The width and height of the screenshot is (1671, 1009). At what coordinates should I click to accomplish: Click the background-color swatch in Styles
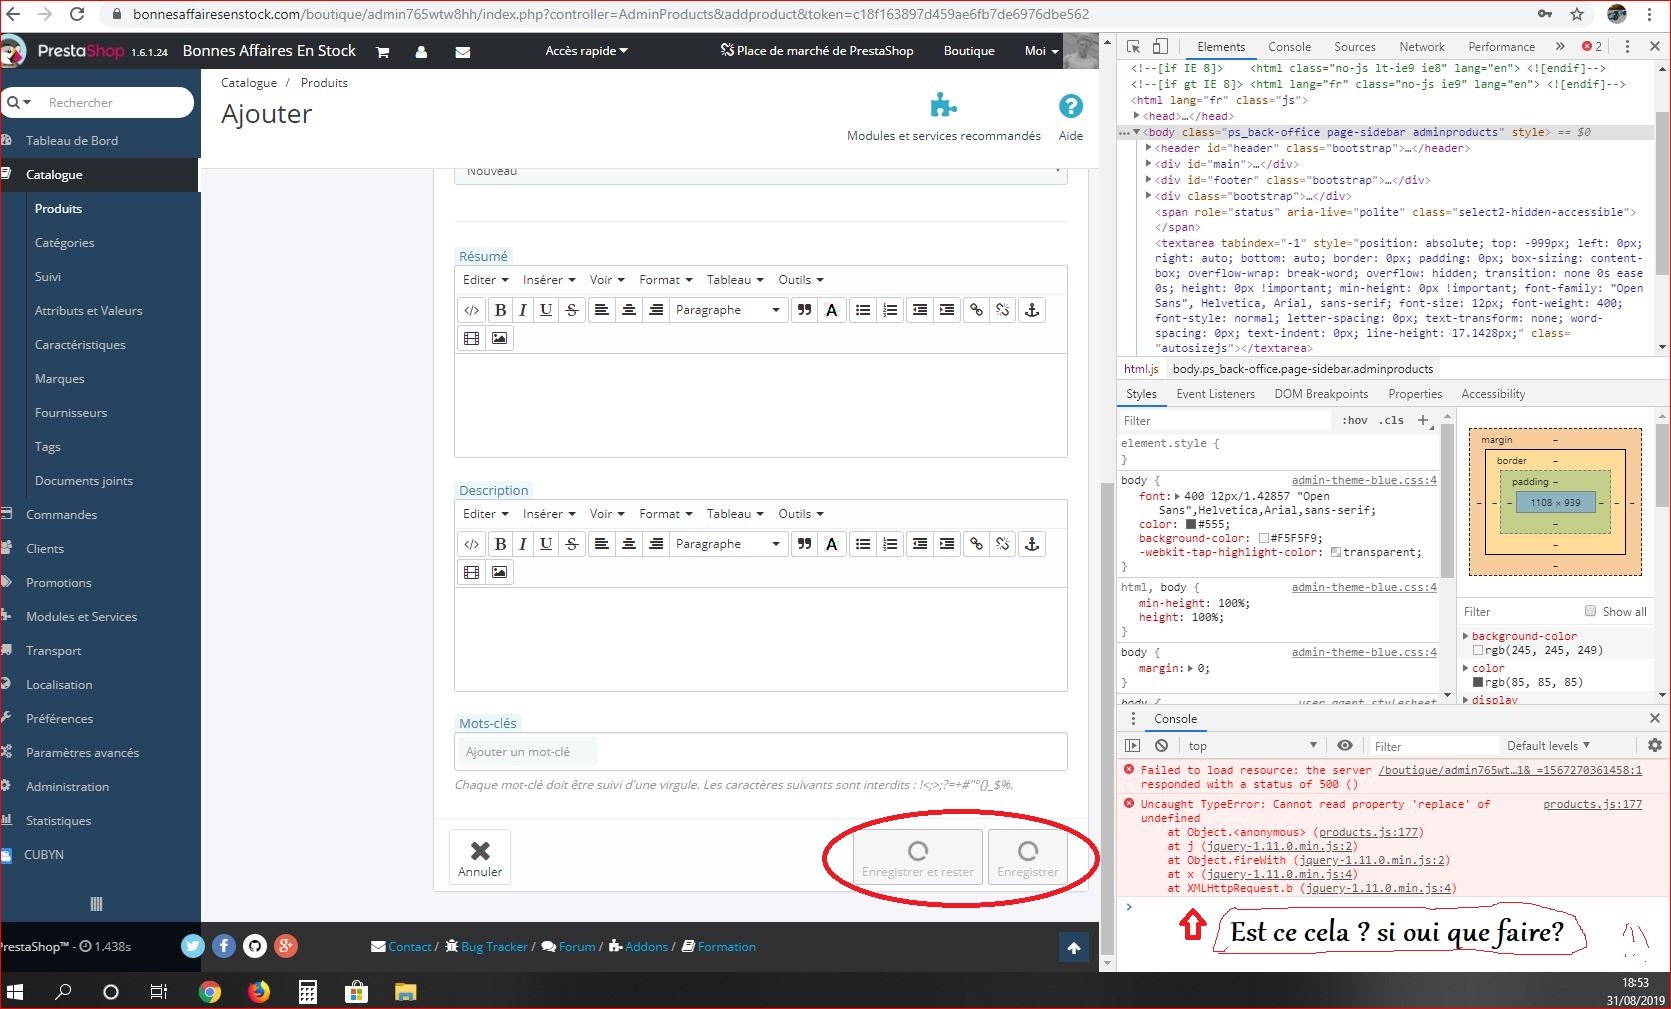coord(1264,538)
